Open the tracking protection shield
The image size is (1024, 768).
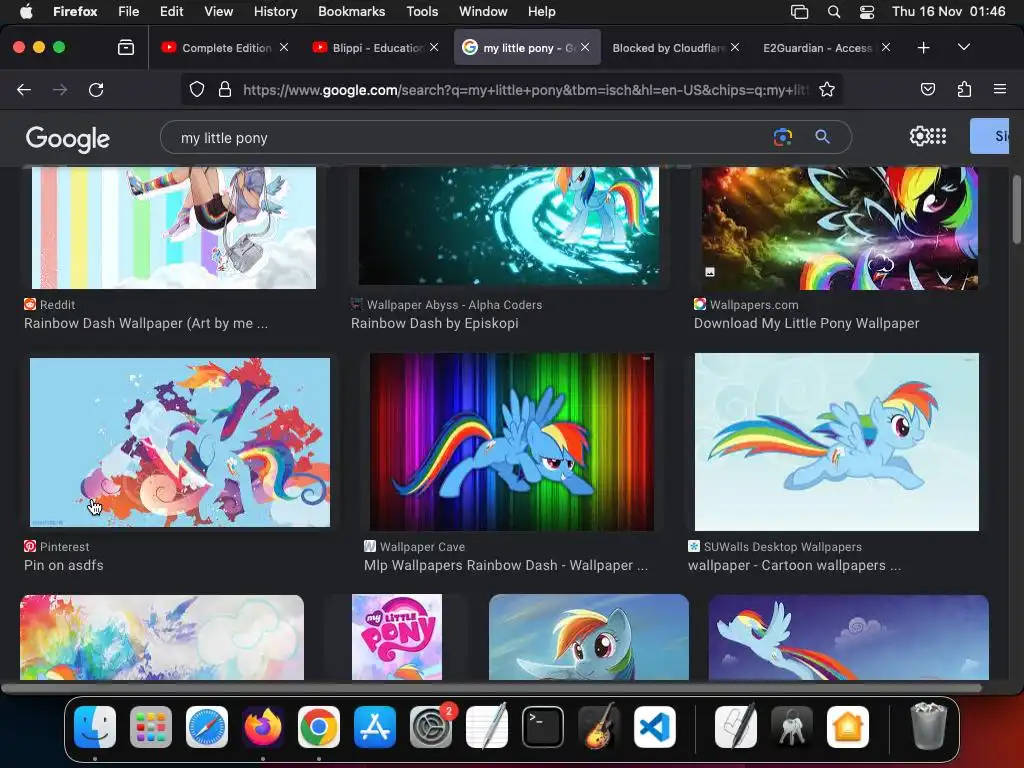point(197,89)
